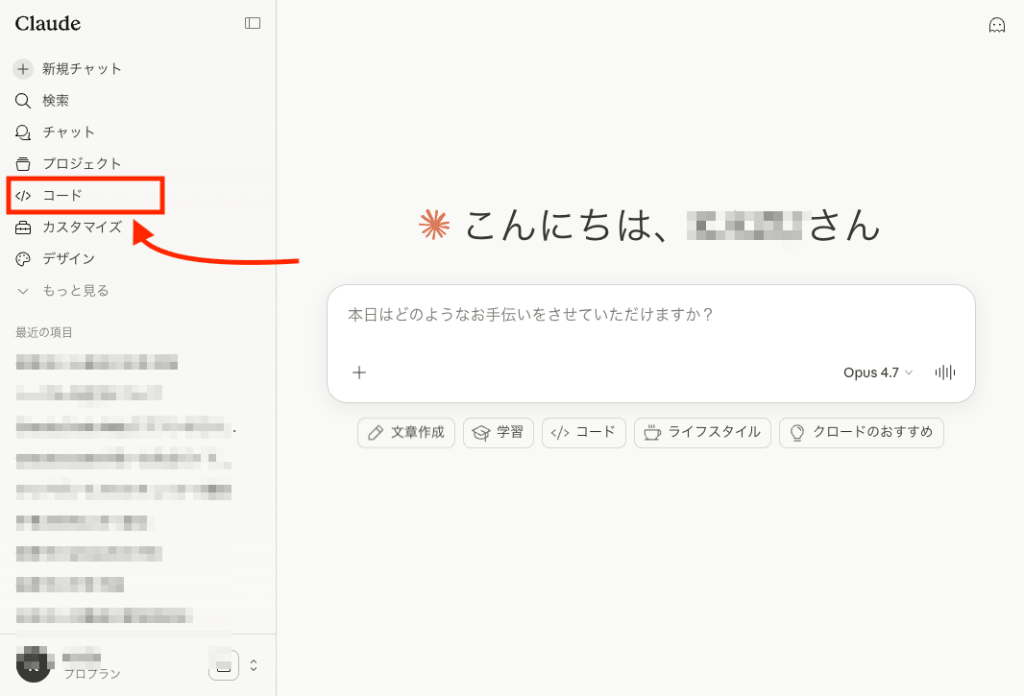Open プロジェクト in the sidebar
Image resolution: width=1024 pixels, height=696 pixels.
point(82,164)
